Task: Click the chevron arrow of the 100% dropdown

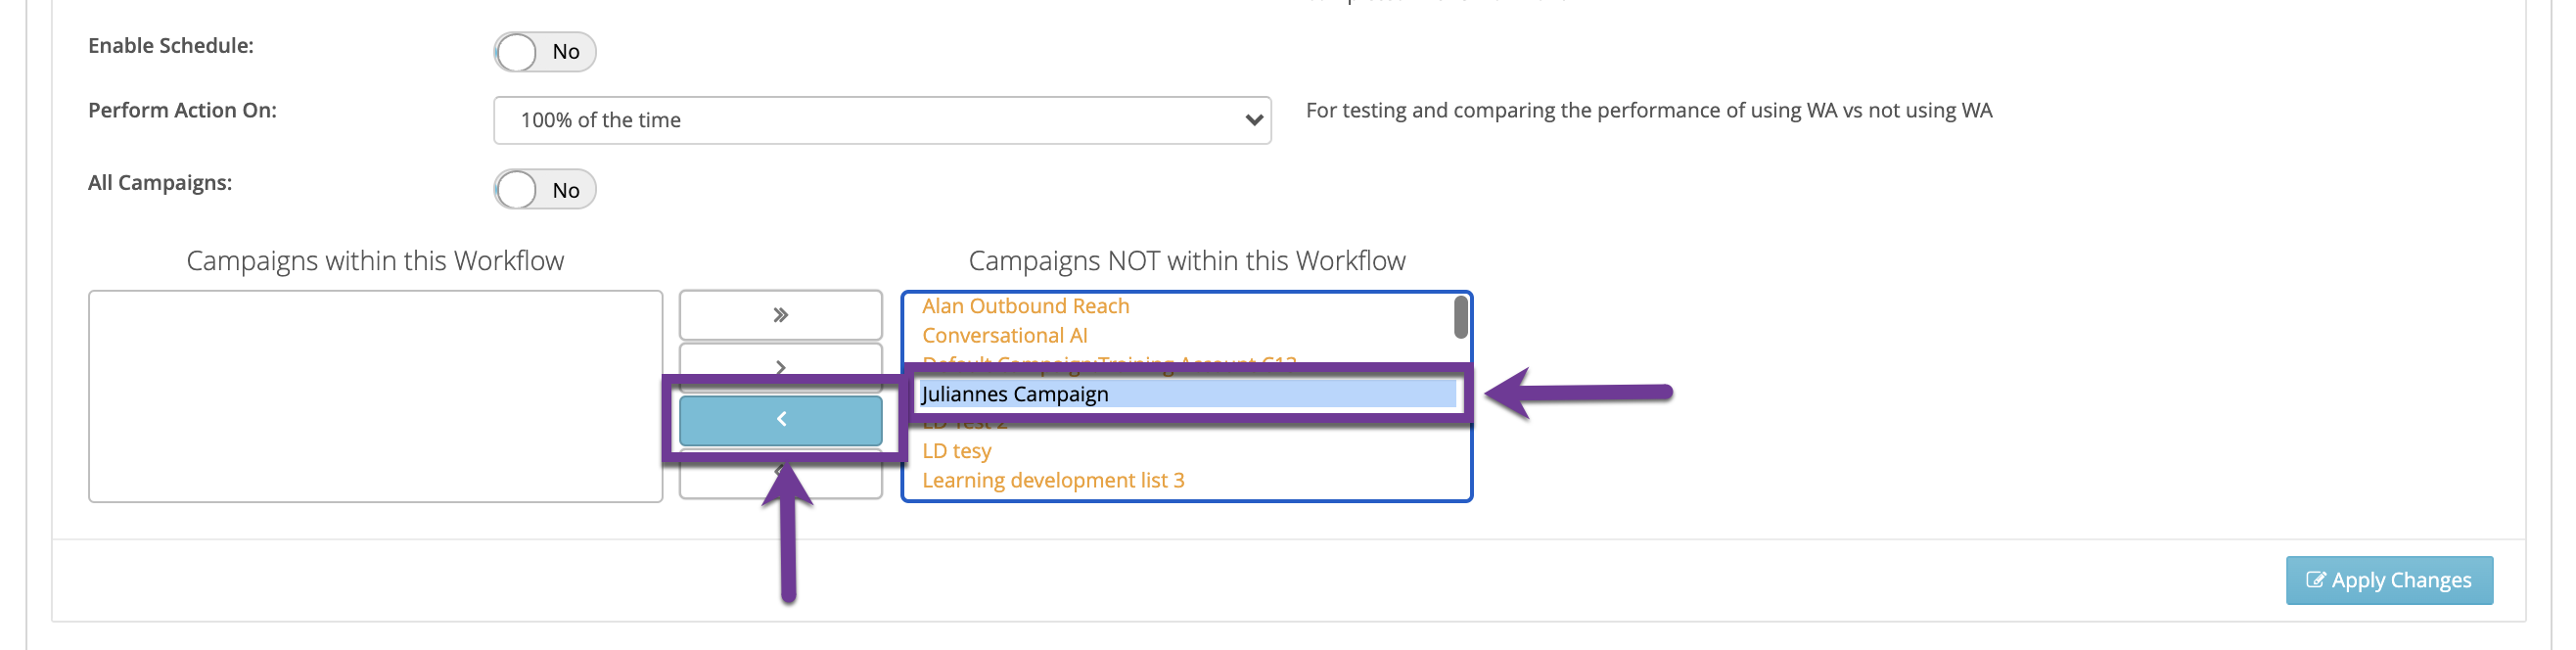Action: [x=1252, y=120]
